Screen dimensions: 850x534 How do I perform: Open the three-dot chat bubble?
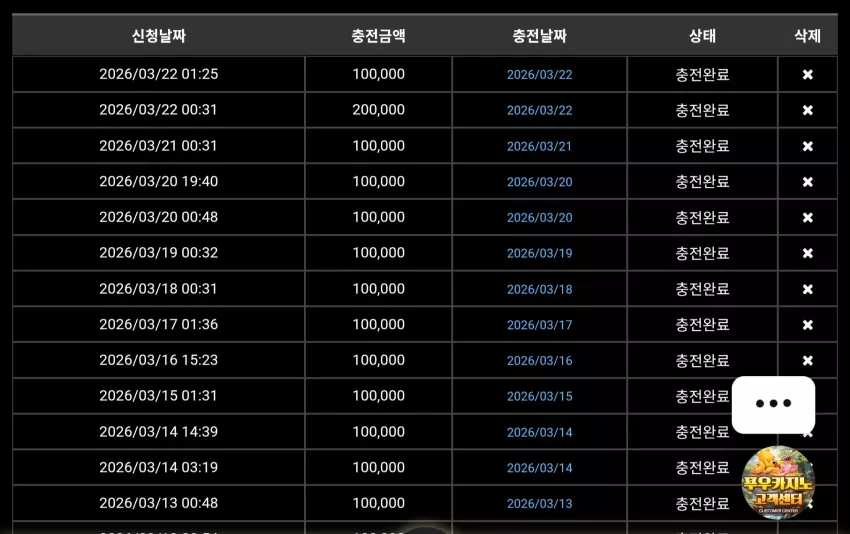(x=774, y=404)
